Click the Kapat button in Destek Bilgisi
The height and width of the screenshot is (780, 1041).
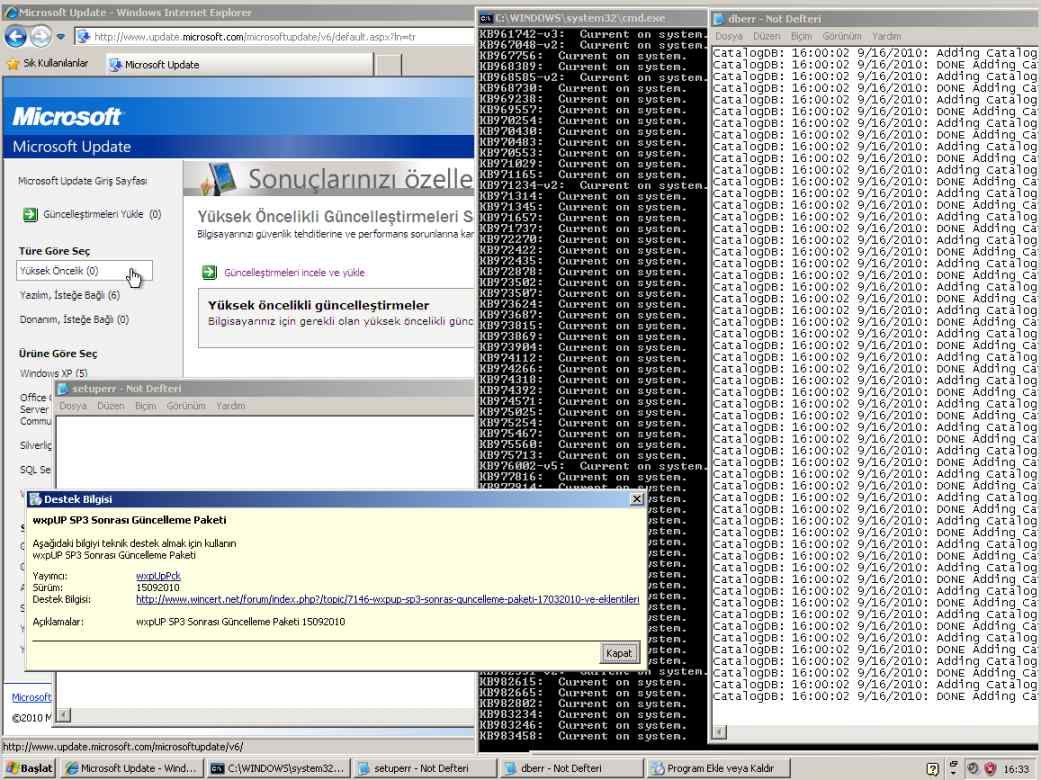point(619,653)
